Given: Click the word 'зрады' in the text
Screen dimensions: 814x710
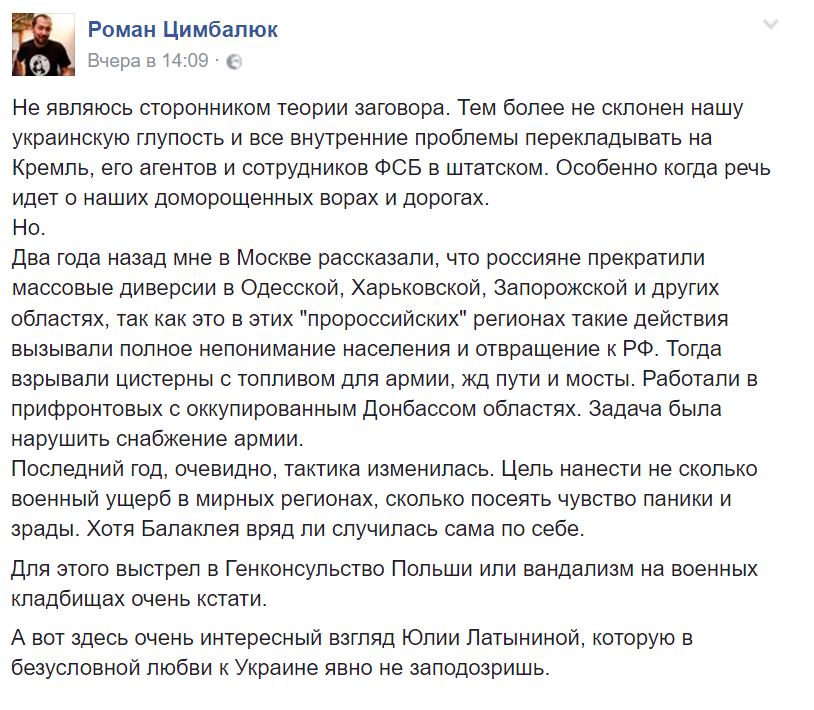Looking at the screenshot, I should pyautogui.click(x=43, y=529).
